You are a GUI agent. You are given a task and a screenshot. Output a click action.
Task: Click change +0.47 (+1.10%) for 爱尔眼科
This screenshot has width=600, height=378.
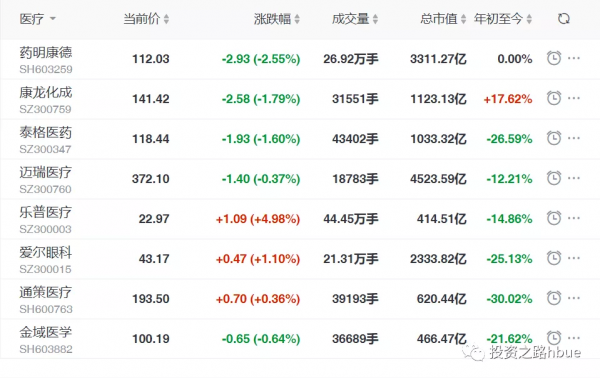click(x=258, y=259)
